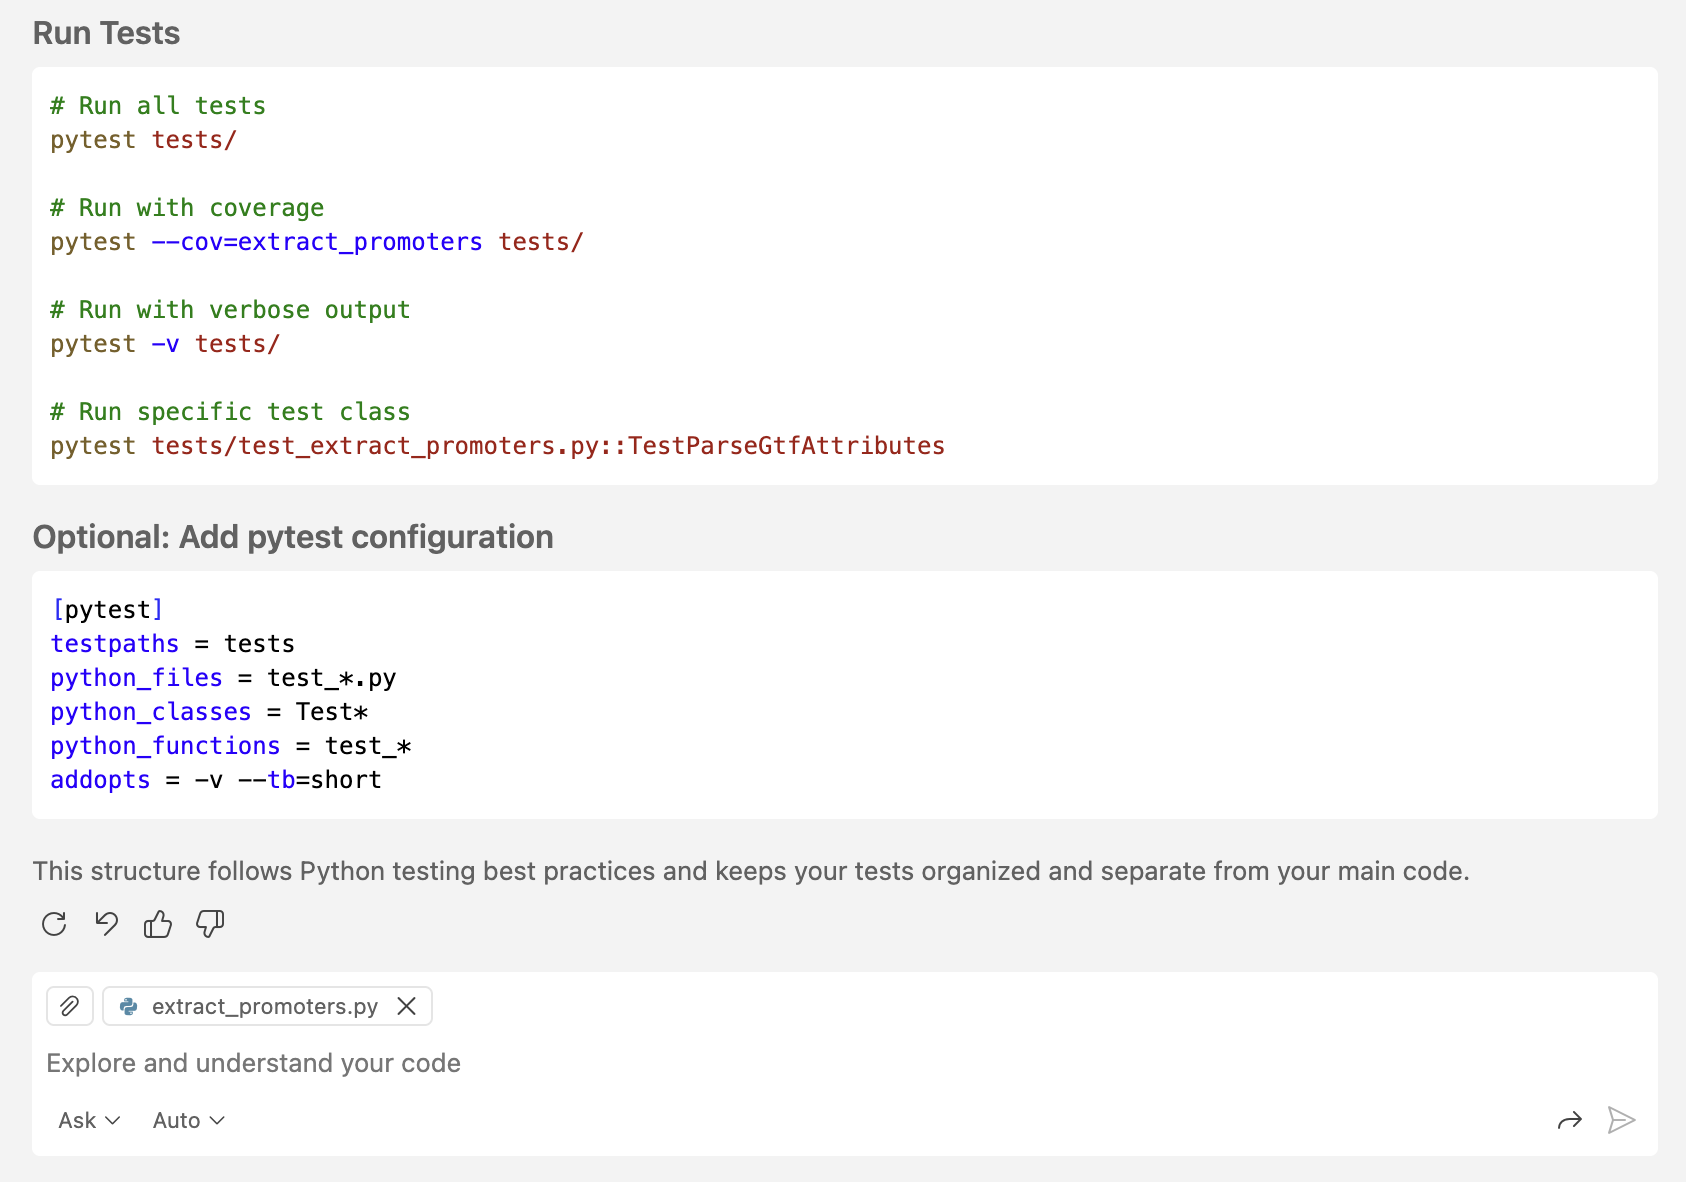Click the 'Optional: Add pytest configuration' heading
1686x1182 pixels.
coord(293,537)
